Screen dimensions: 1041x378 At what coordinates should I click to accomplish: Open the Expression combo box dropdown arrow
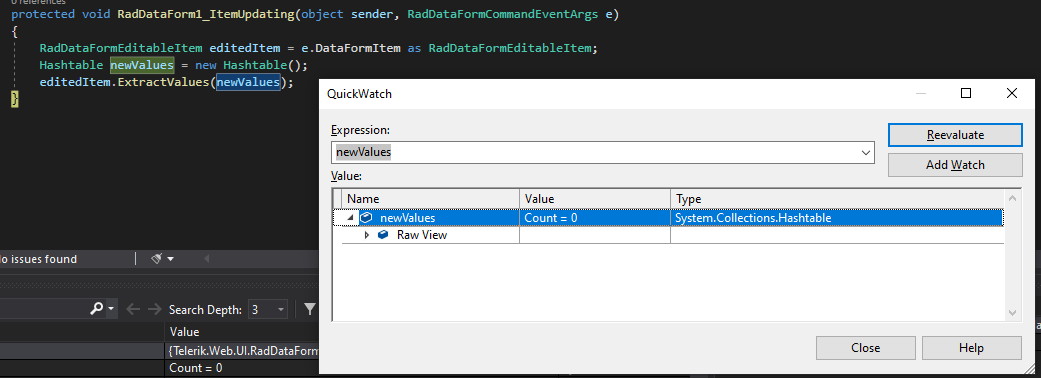click(x=866, y=152)
